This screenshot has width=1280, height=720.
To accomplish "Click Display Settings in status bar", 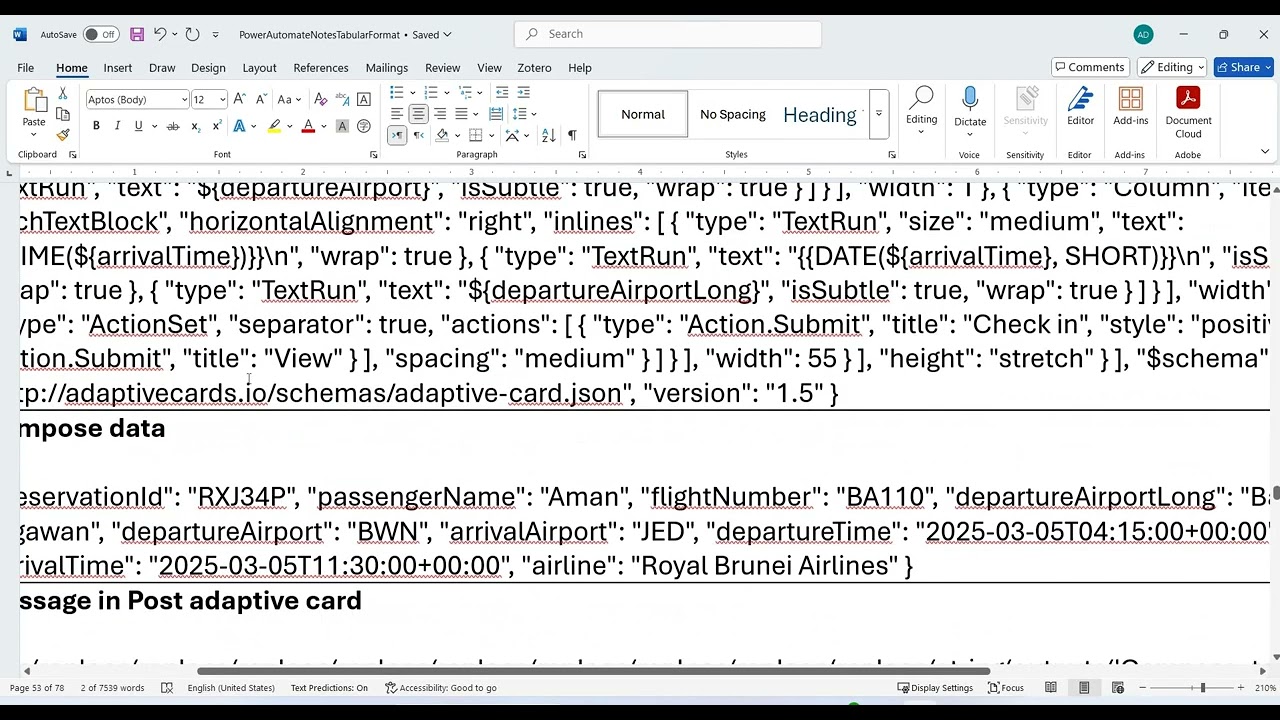I will point(935,688).
